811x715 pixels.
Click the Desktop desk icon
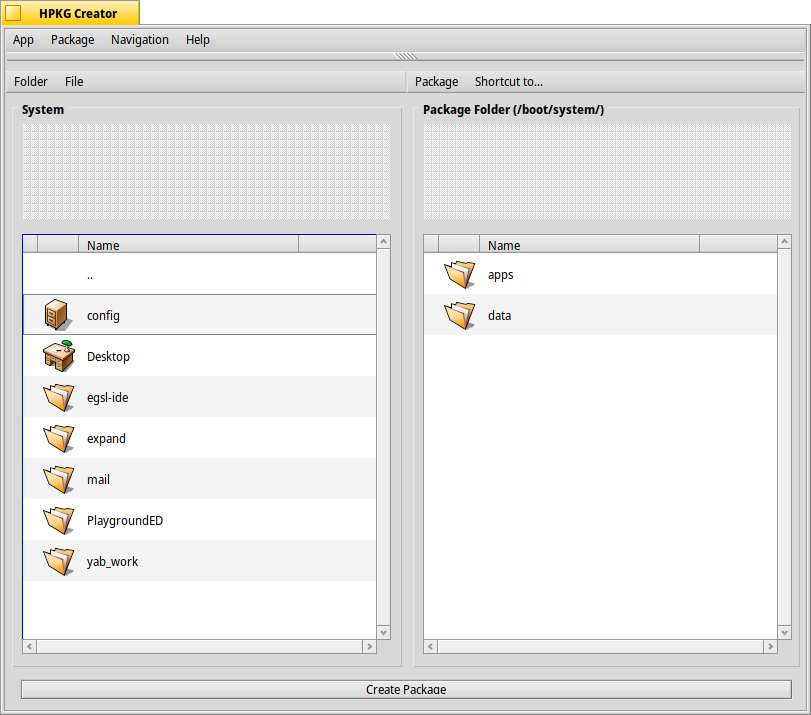tap(58, 356)
